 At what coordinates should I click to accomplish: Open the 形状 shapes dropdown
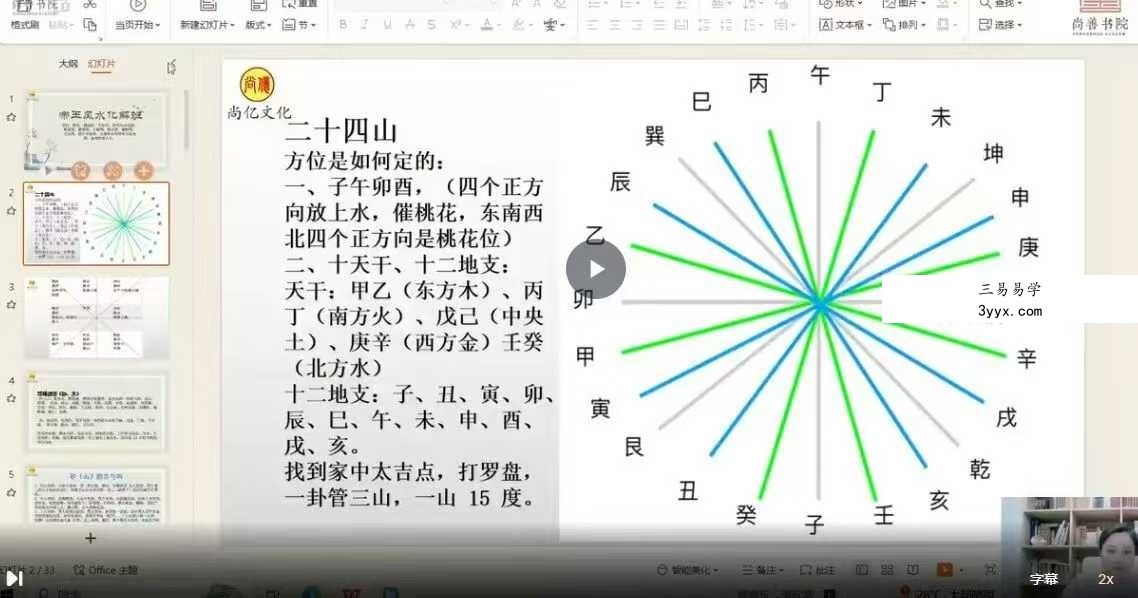point(840,4)
